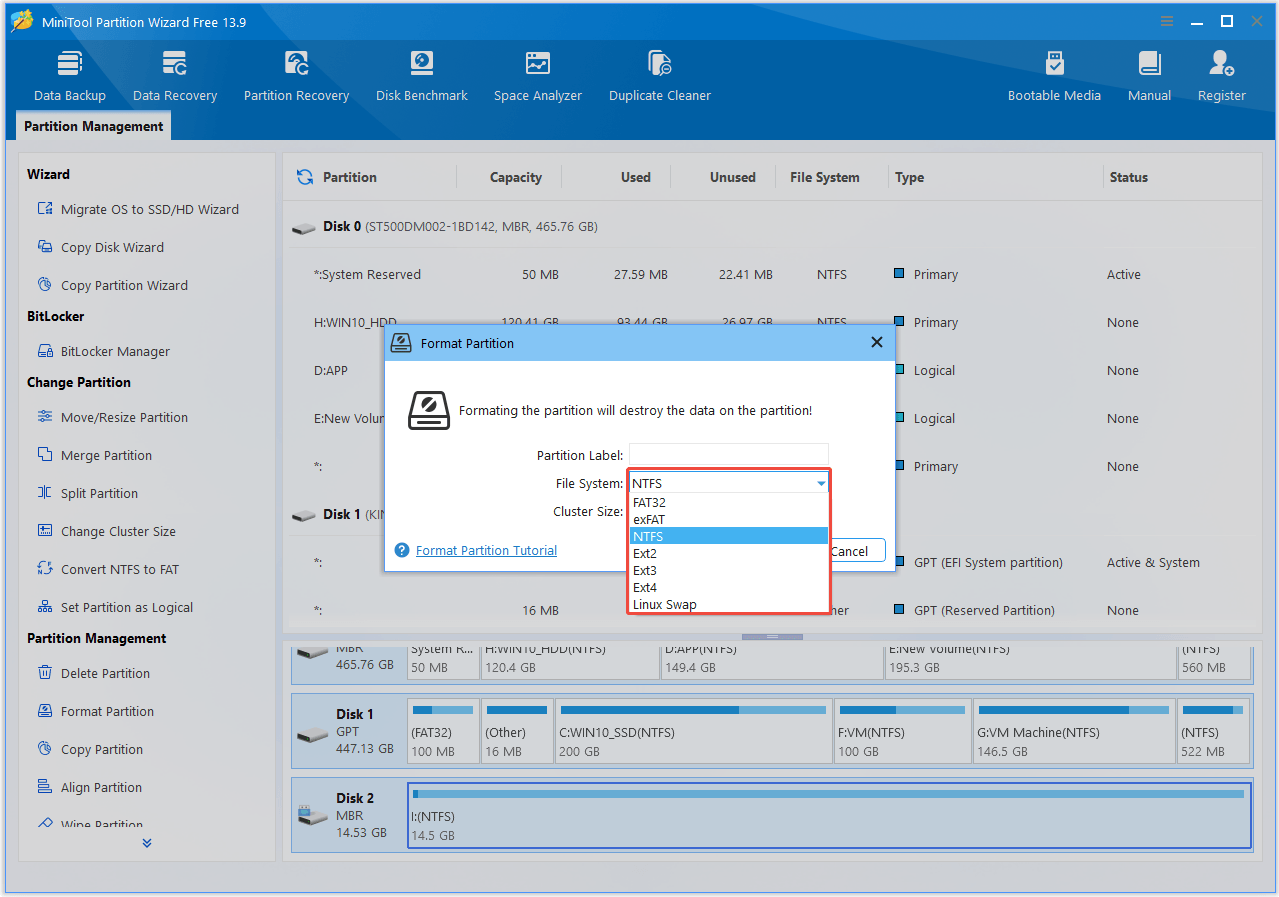This screenshot has height=897, width=1279.
Task: Refresh the partition list icon
Action: 305,177
